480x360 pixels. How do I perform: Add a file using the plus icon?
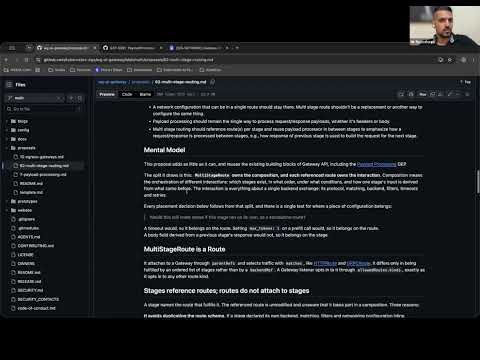pos(71,98)
